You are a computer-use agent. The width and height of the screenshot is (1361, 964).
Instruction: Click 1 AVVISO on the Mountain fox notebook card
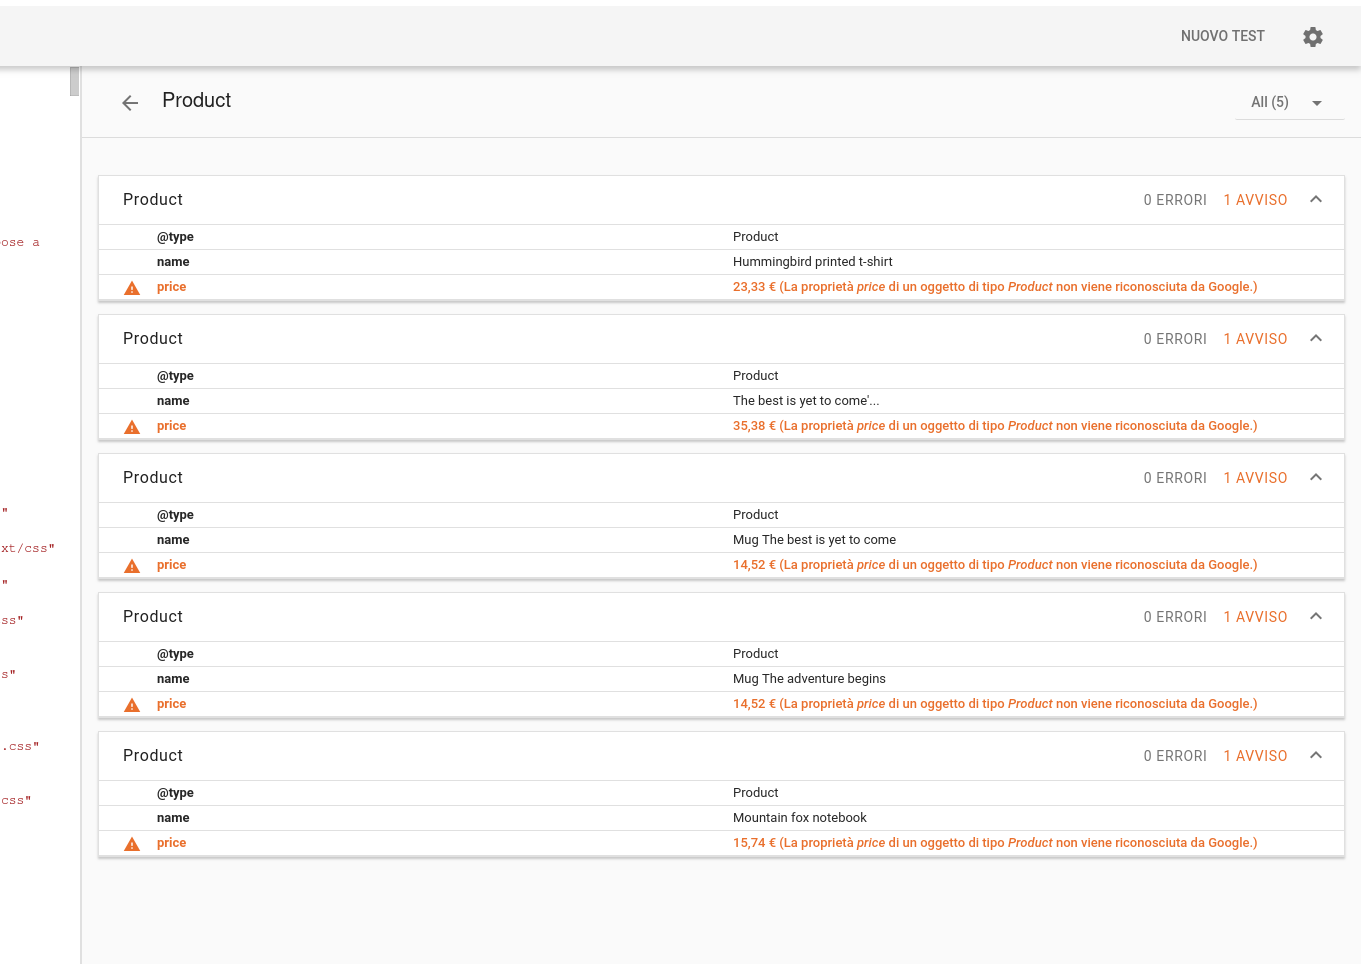click(x=1255, y=755)
